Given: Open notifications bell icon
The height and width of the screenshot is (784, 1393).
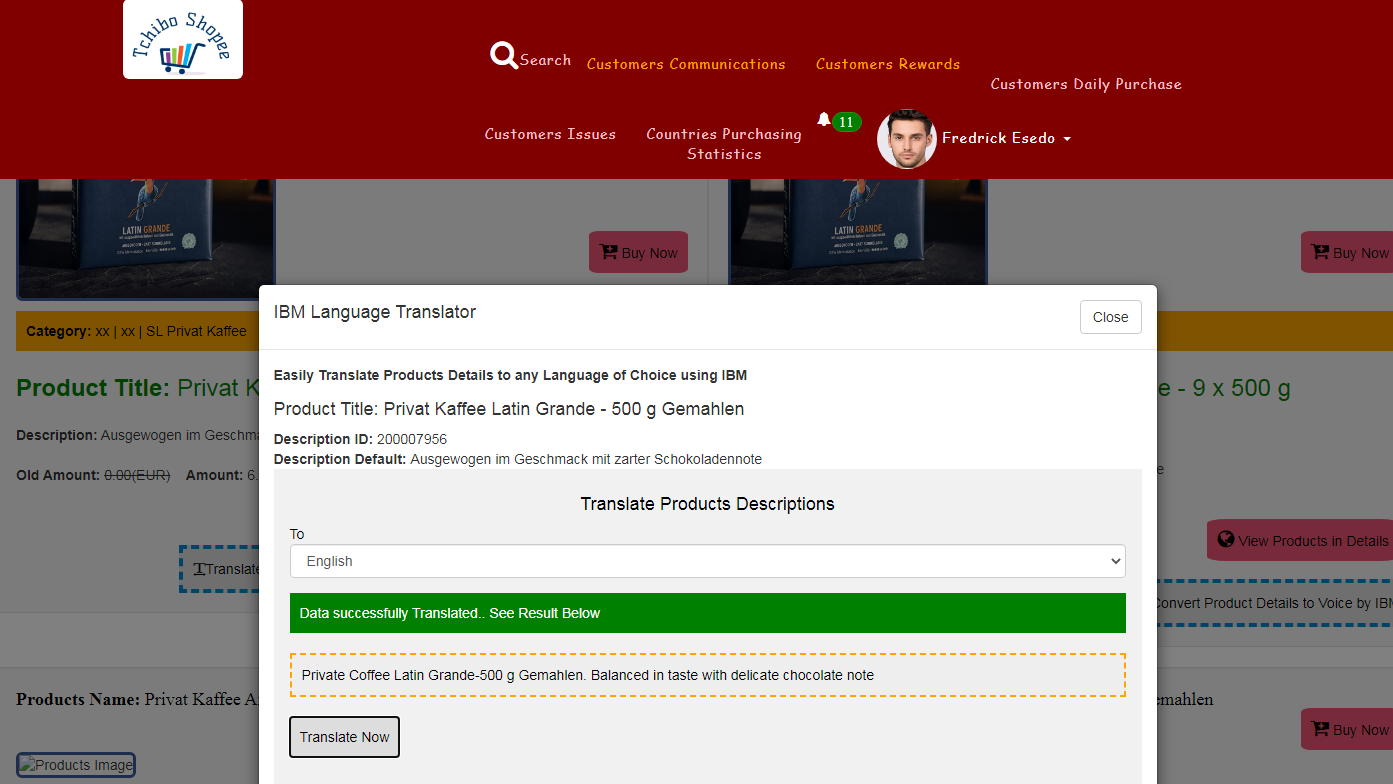Looking at the screenshot, I should 824,119.
